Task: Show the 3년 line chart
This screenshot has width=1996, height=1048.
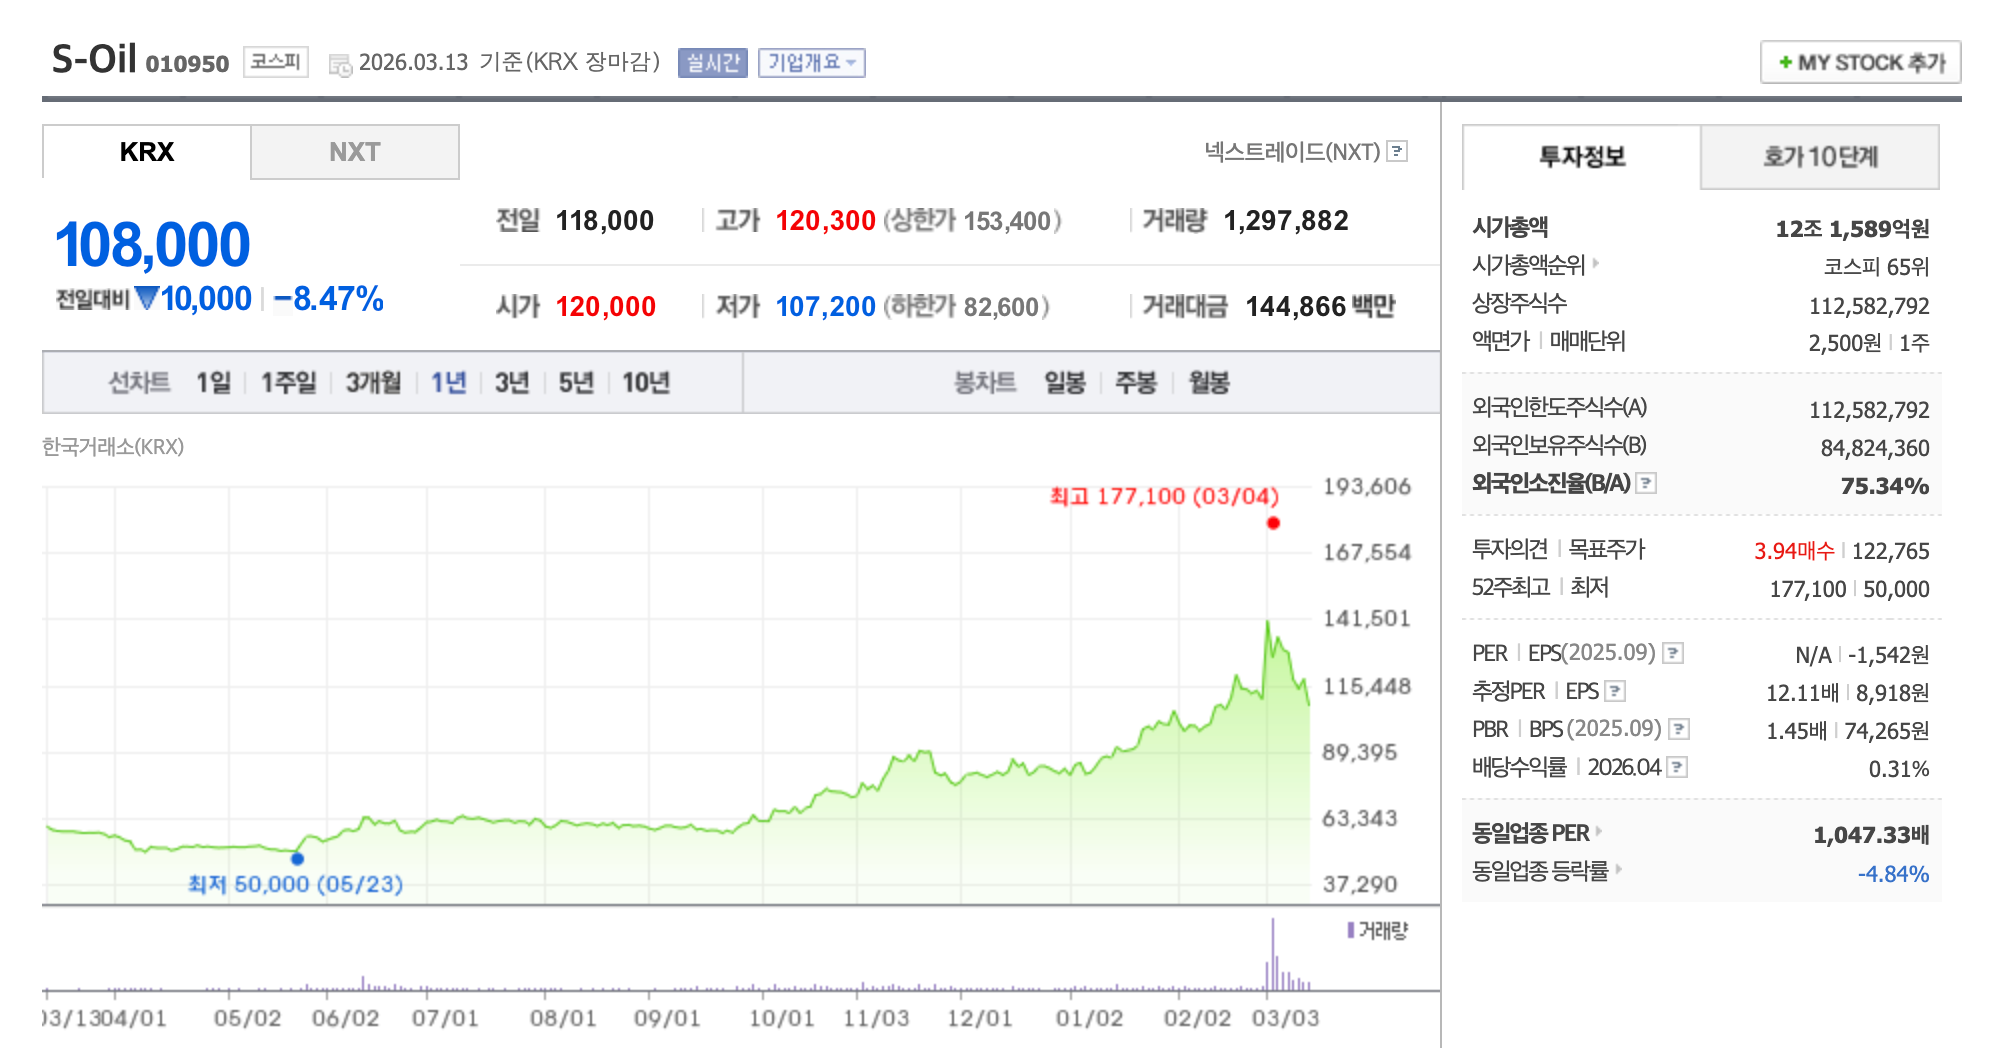Action: coord(512,383)
